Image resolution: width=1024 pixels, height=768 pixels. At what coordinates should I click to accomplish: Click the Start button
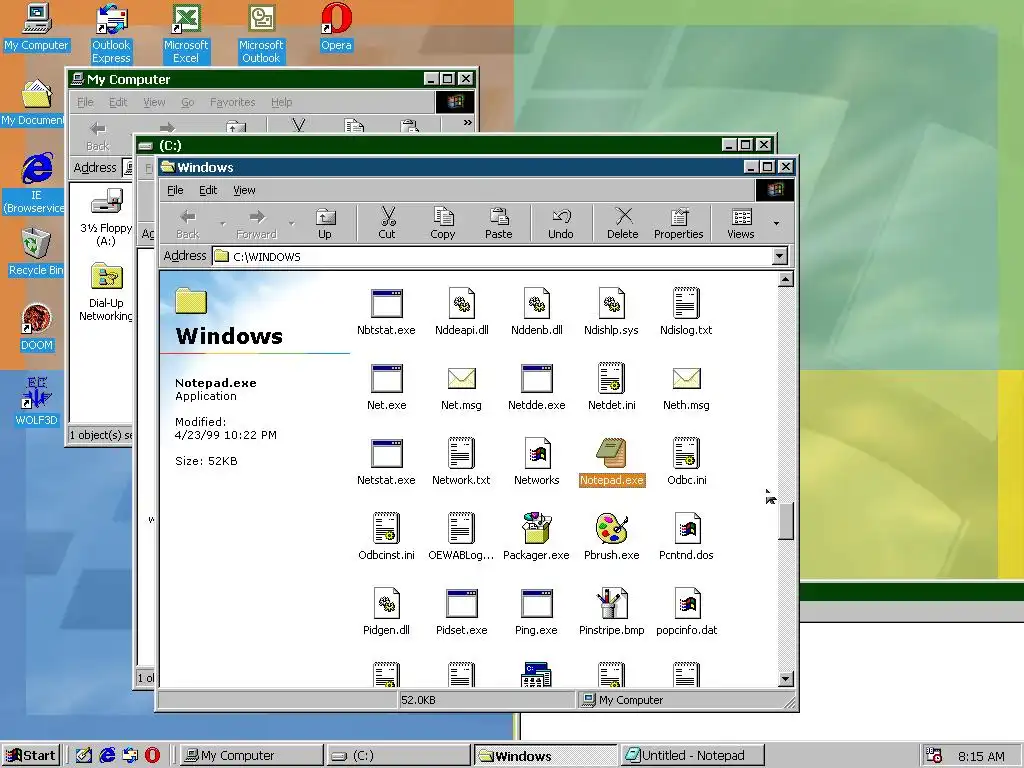pos(31,756)
